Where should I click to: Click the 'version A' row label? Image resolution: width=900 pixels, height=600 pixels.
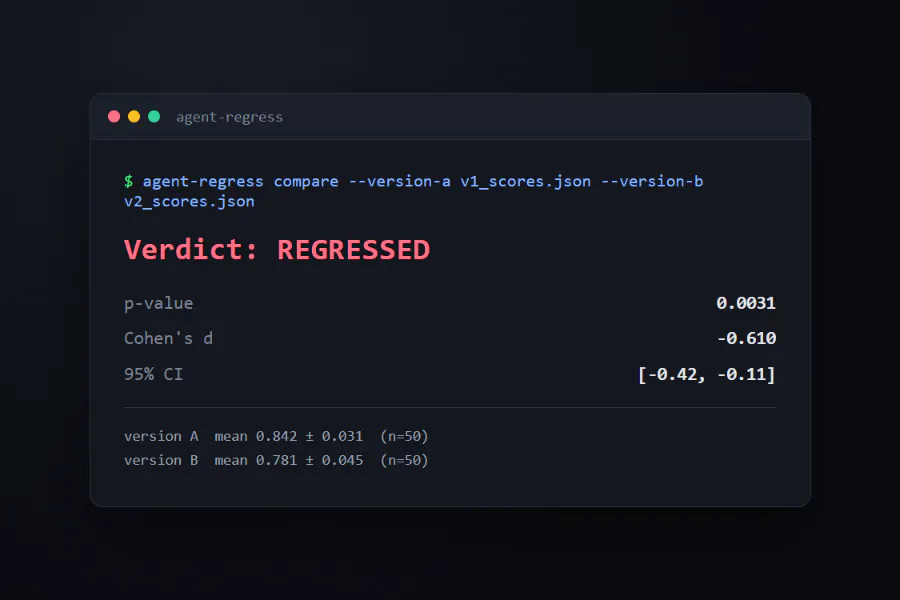pos(161,436)
